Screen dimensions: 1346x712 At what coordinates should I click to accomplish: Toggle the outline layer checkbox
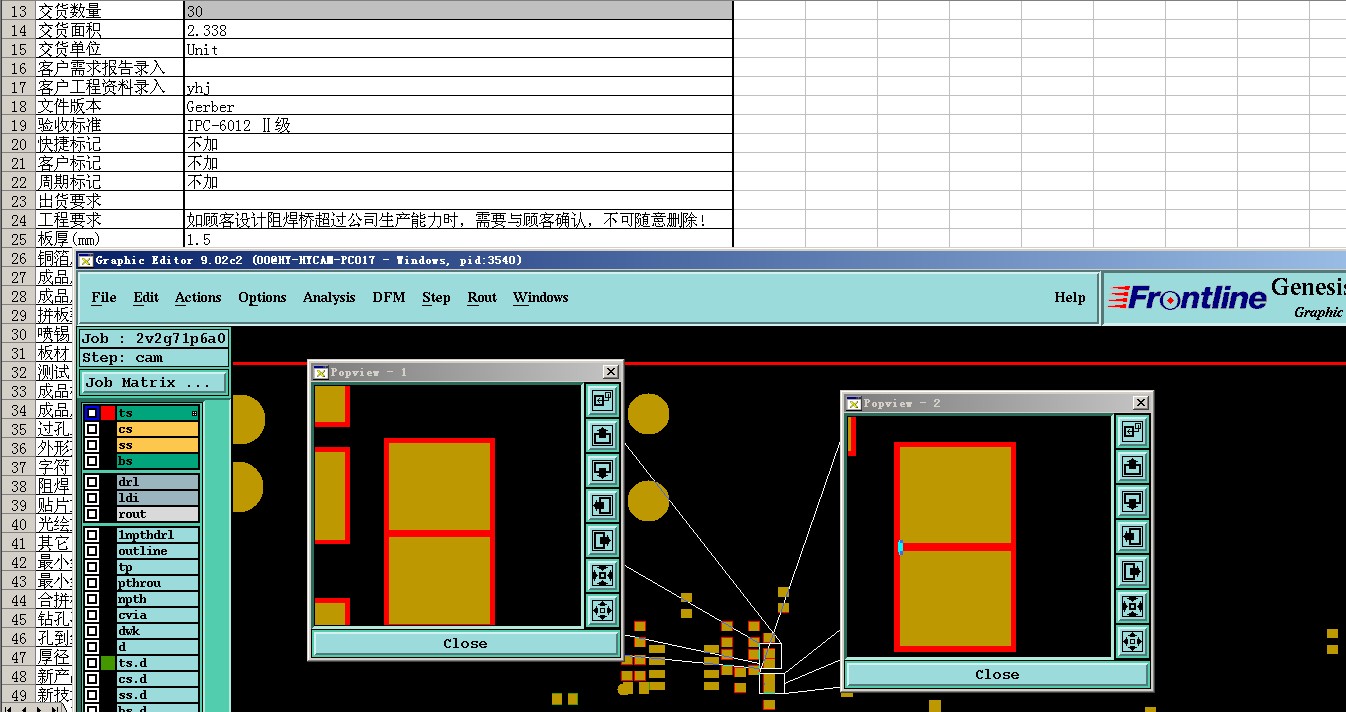coord(91,551)
